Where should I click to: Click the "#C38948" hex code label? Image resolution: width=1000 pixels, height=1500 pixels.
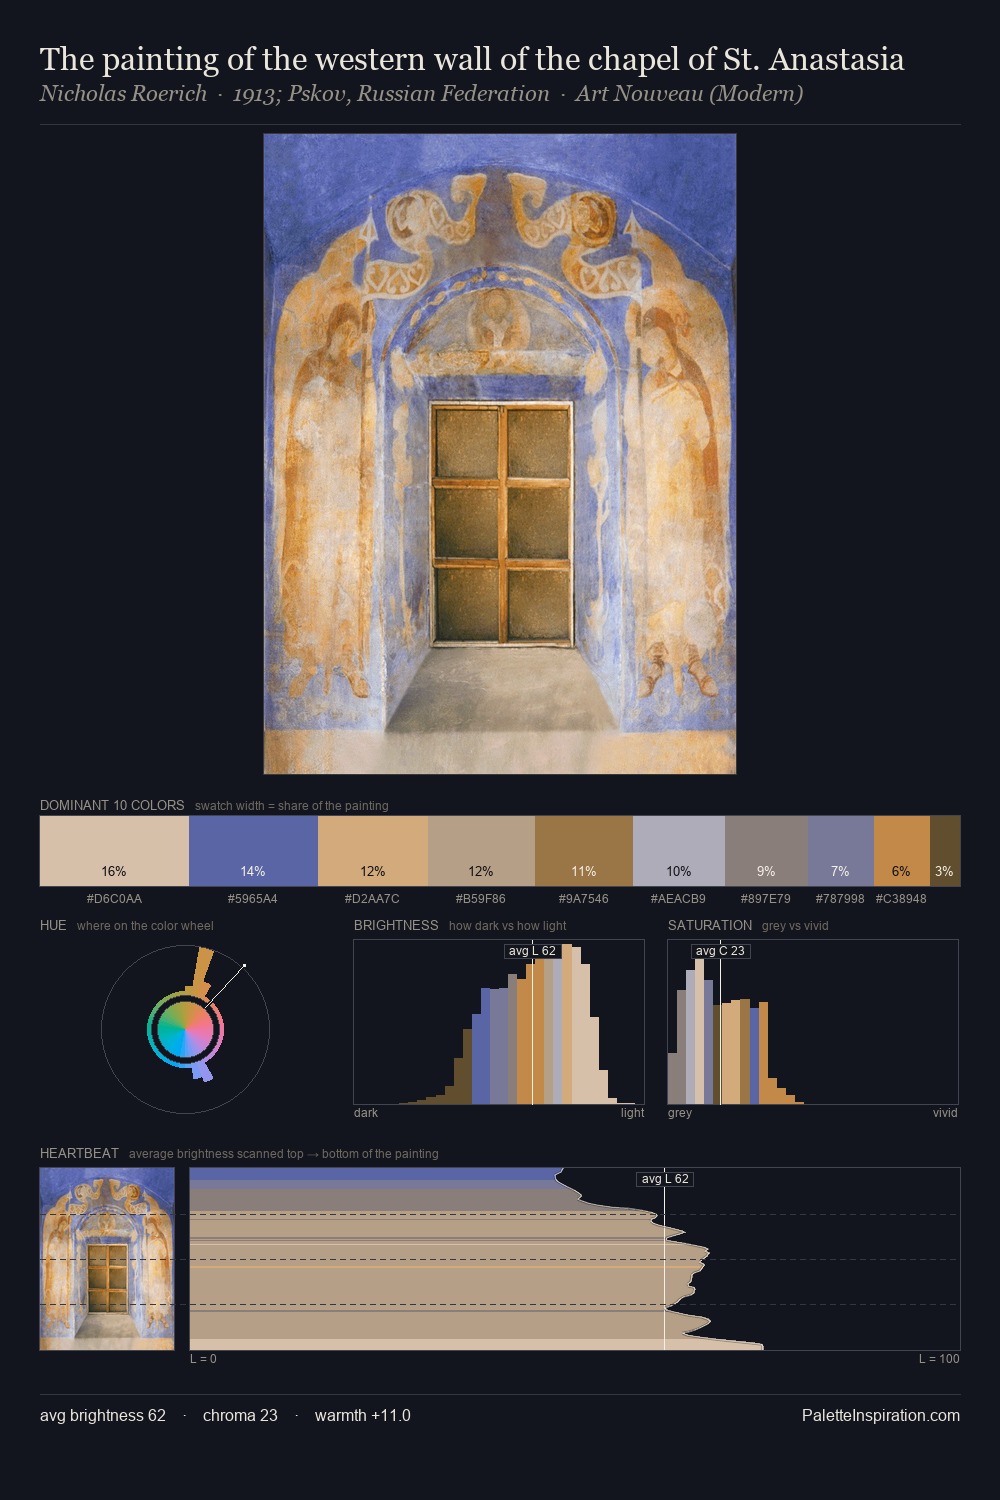(901, 899)
